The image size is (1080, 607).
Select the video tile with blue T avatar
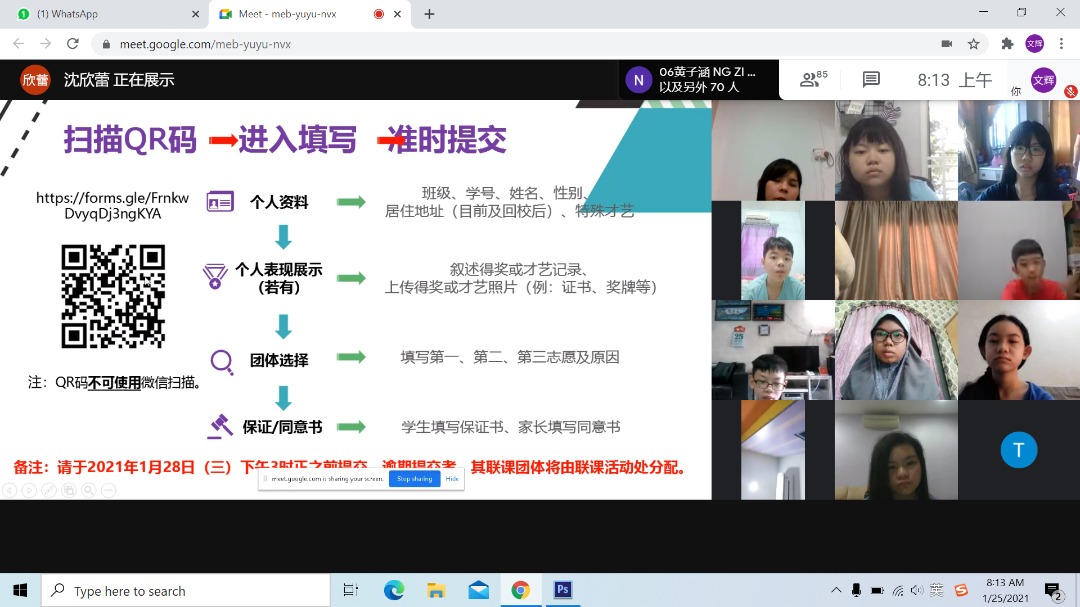[1019, 450]
